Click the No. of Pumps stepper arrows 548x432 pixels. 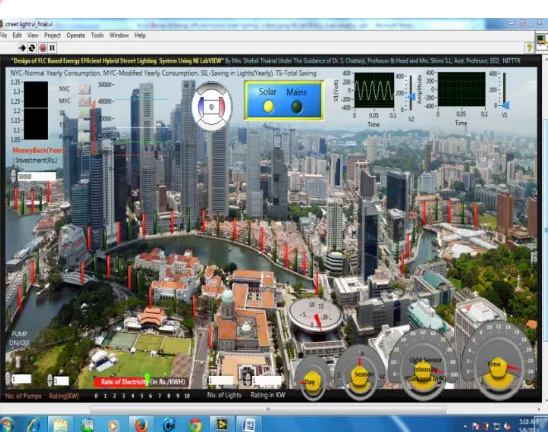pyautogui.click(x=8, y=379)
